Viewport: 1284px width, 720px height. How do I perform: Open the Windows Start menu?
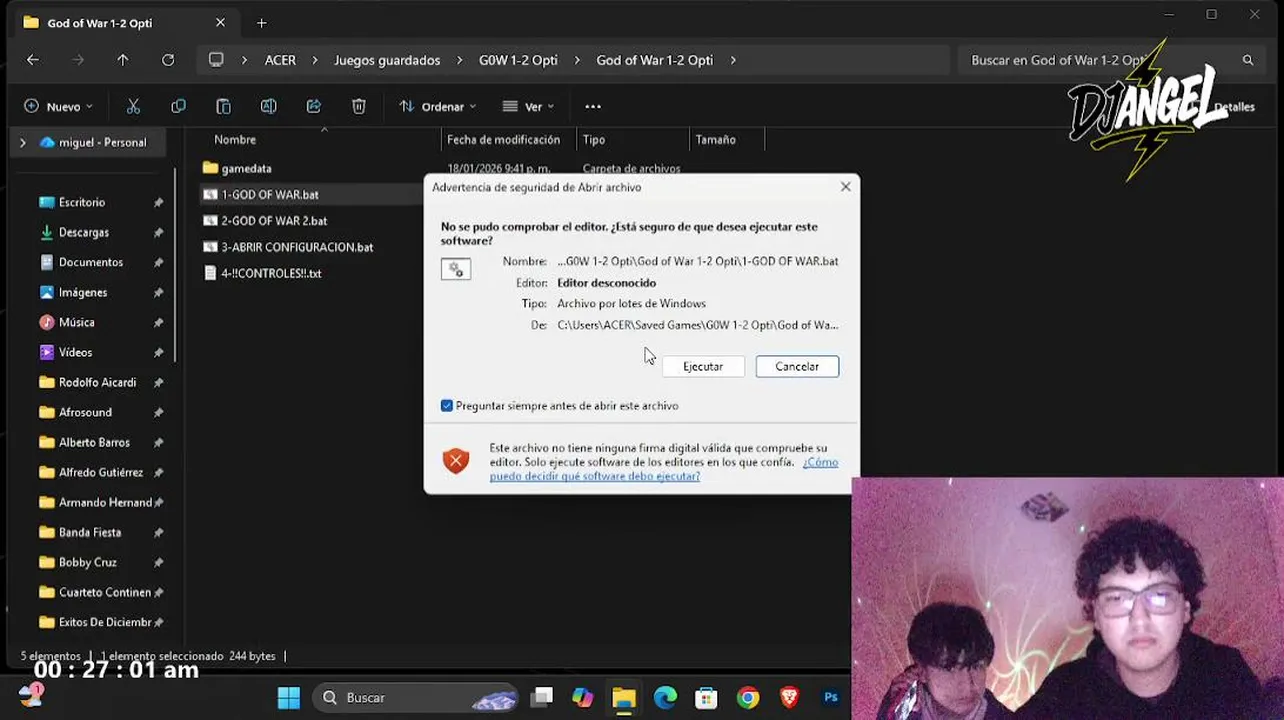(288, 698)
